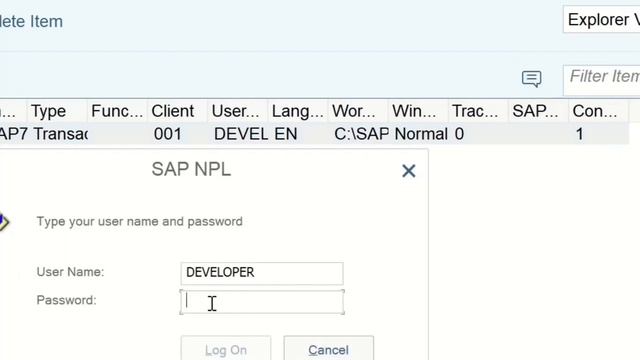Click the Filter Items search box
Screen dimensions: 640x360
pos(602,79)
